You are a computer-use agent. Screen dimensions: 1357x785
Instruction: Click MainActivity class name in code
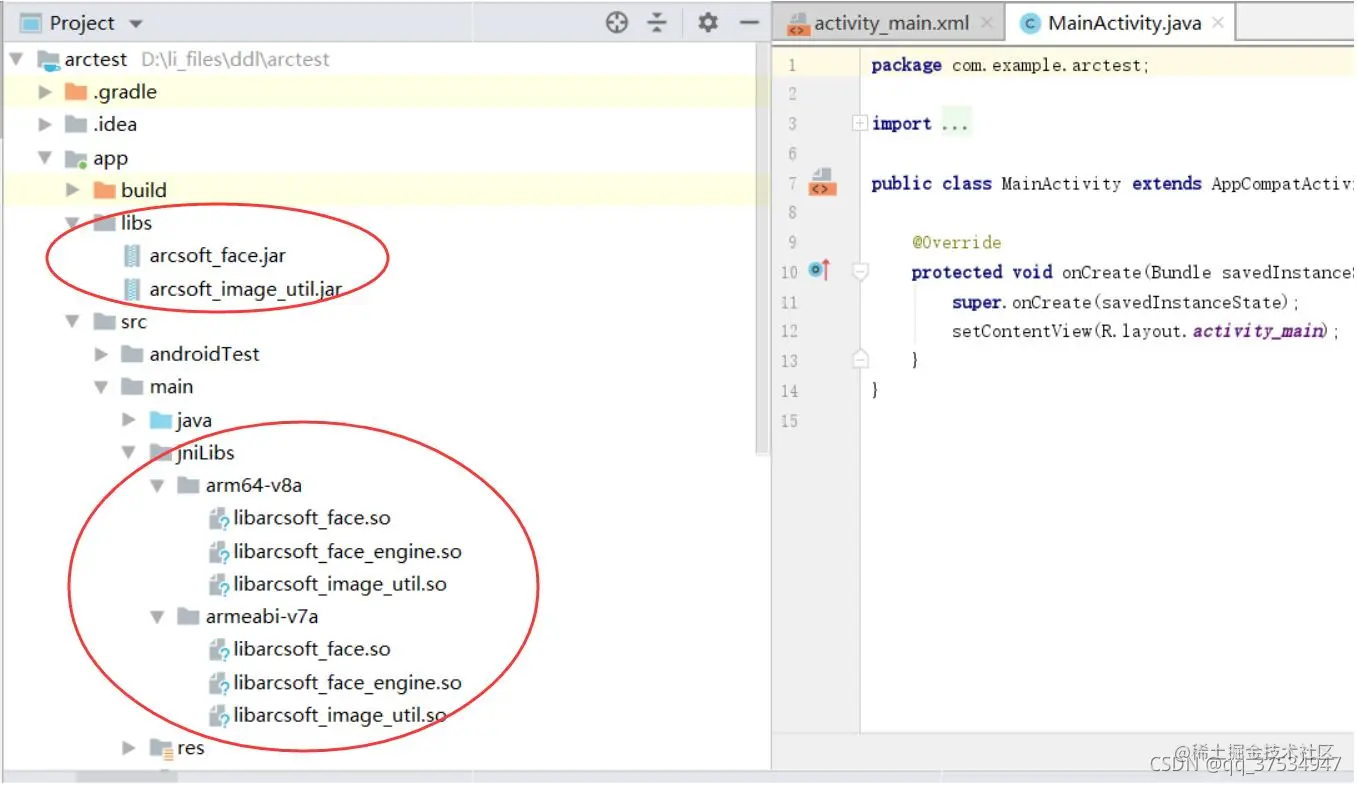pos(1061,183)
